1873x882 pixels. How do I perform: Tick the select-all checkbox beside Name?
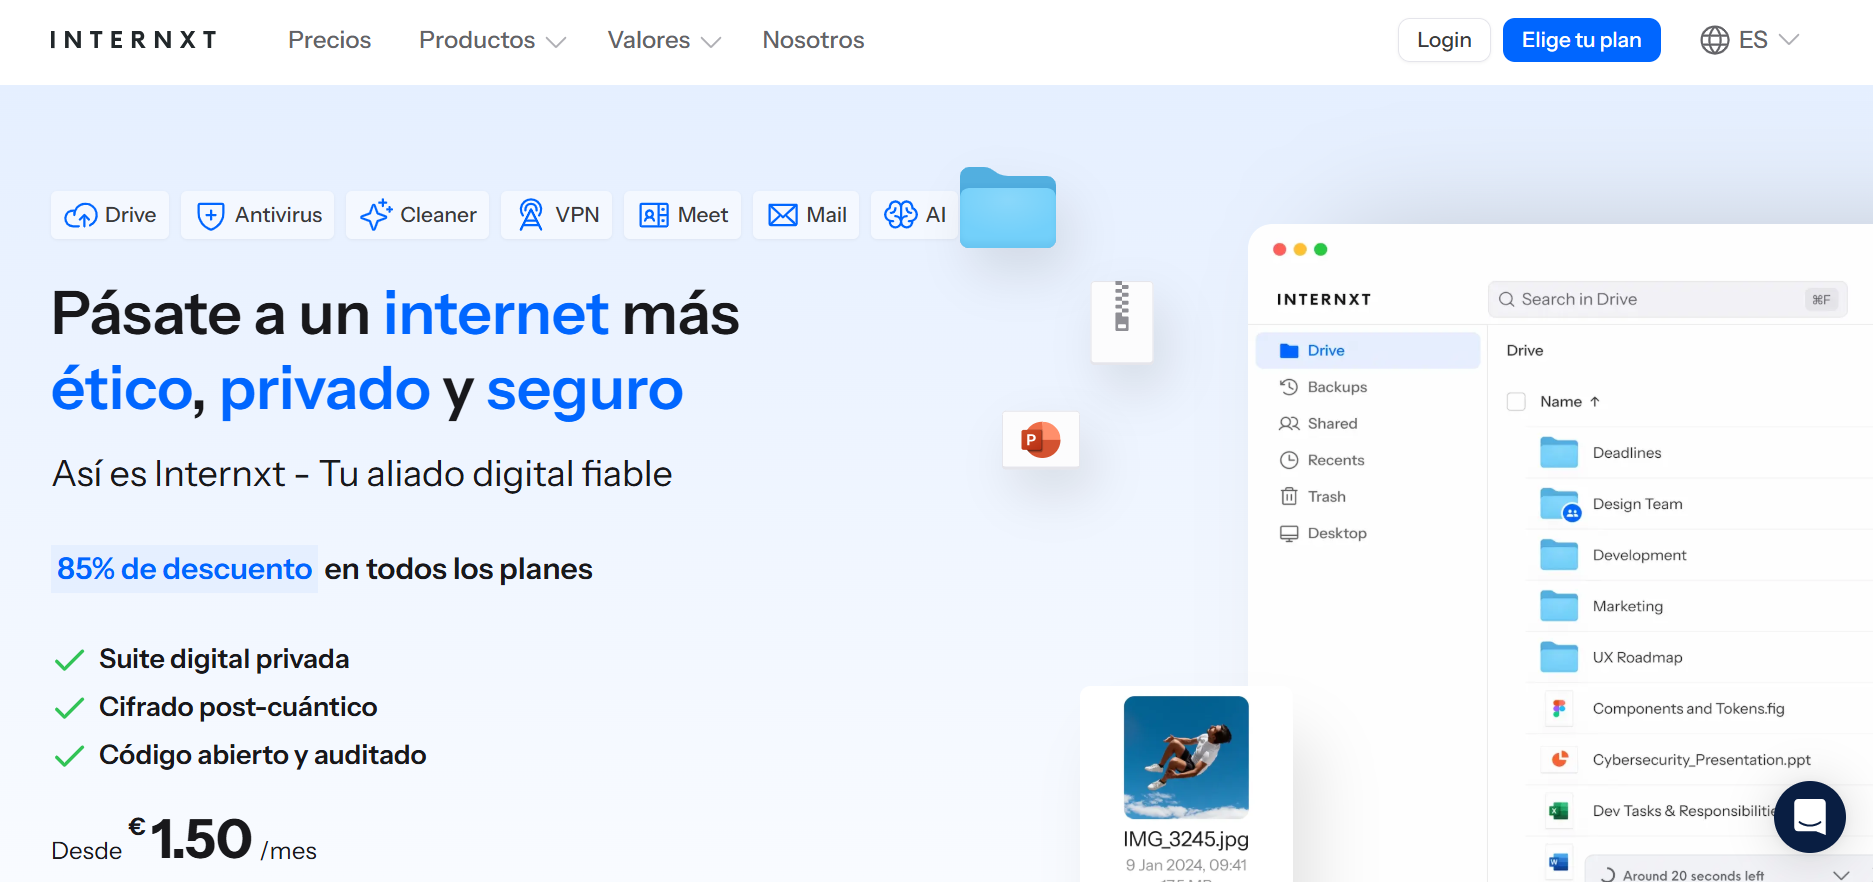pyautogui.click(x=1516, y=401)
